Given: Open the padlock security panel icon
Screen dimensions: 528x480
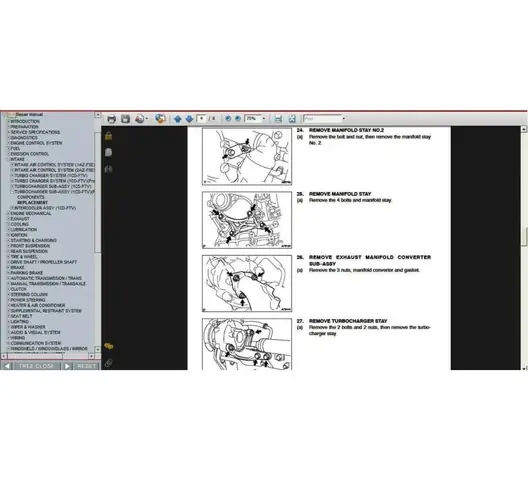Looking at the screenshot, I should [108, 135].
